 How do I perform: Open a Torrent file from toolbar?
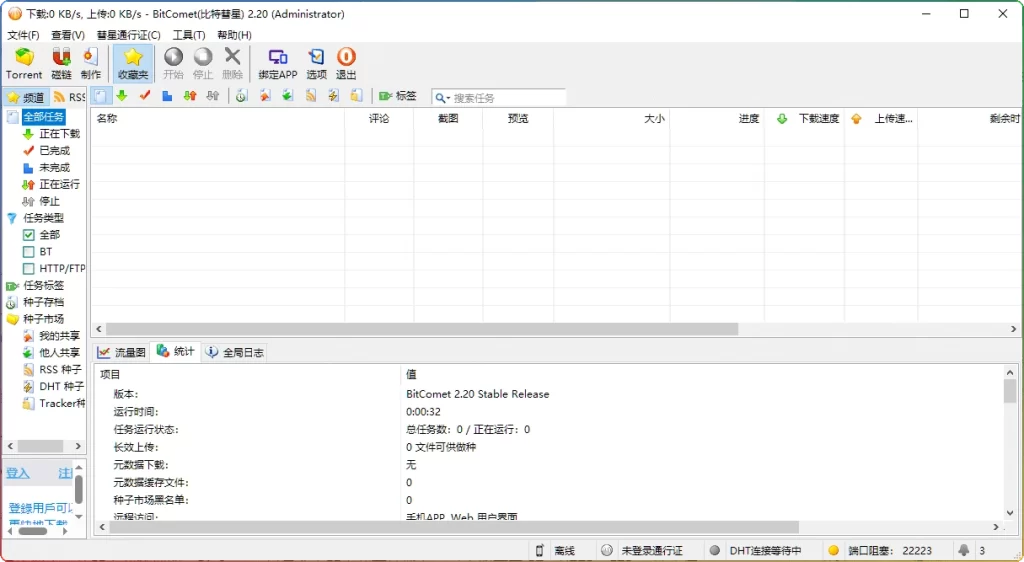tap(24, 63)
